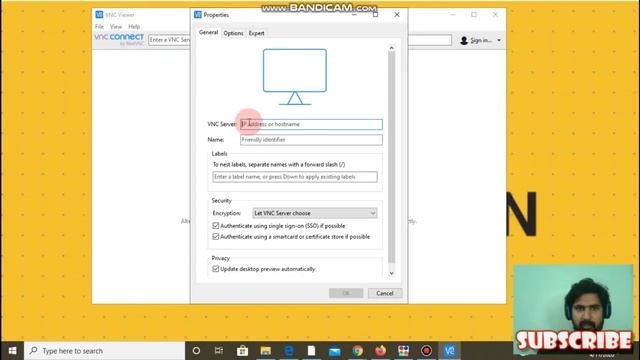
Task: Open the Windows Start menu
Action: coord(12,351)
